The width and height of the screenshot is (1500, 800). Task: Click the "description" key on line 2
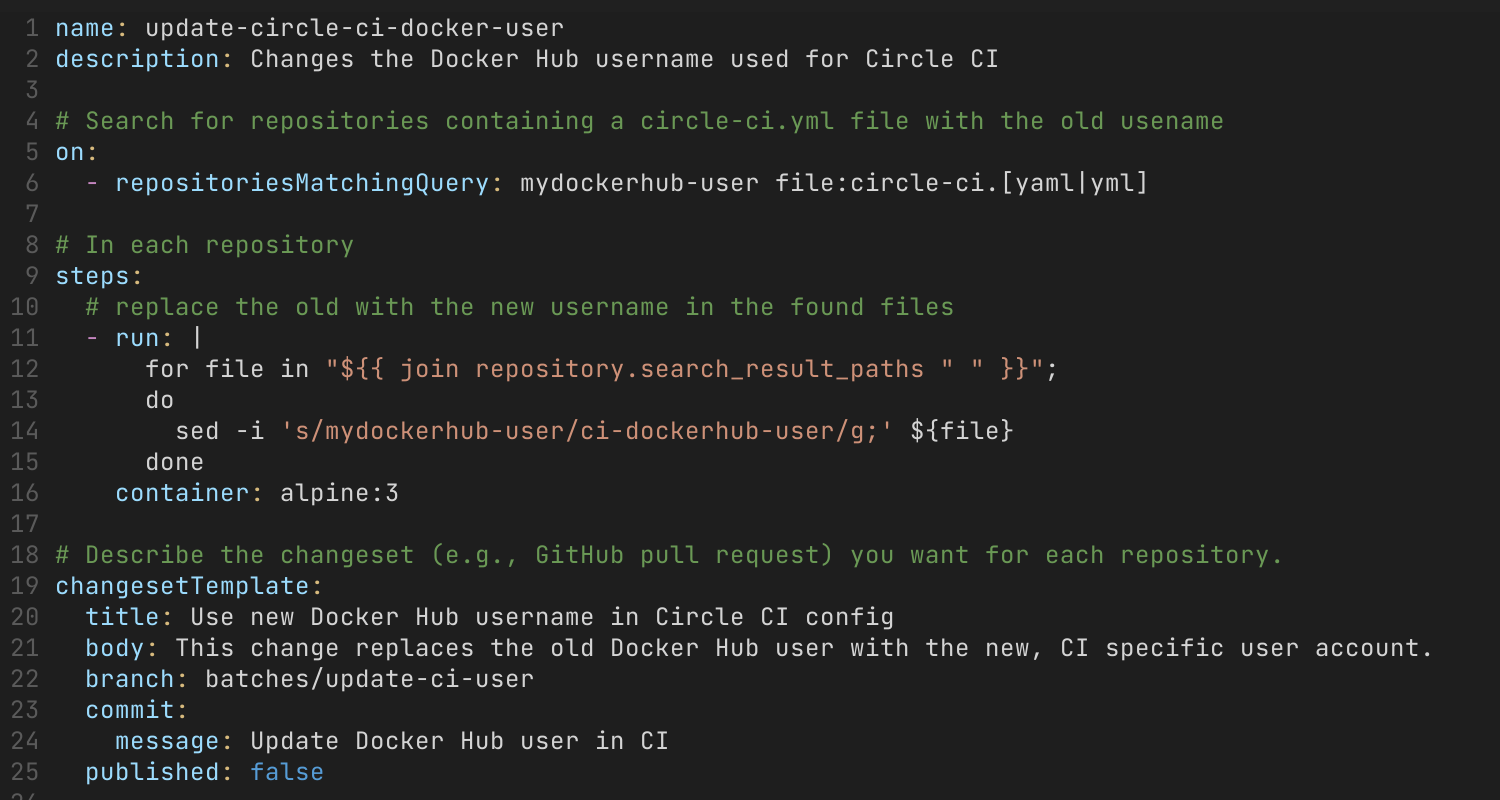(x=137, y=59)
